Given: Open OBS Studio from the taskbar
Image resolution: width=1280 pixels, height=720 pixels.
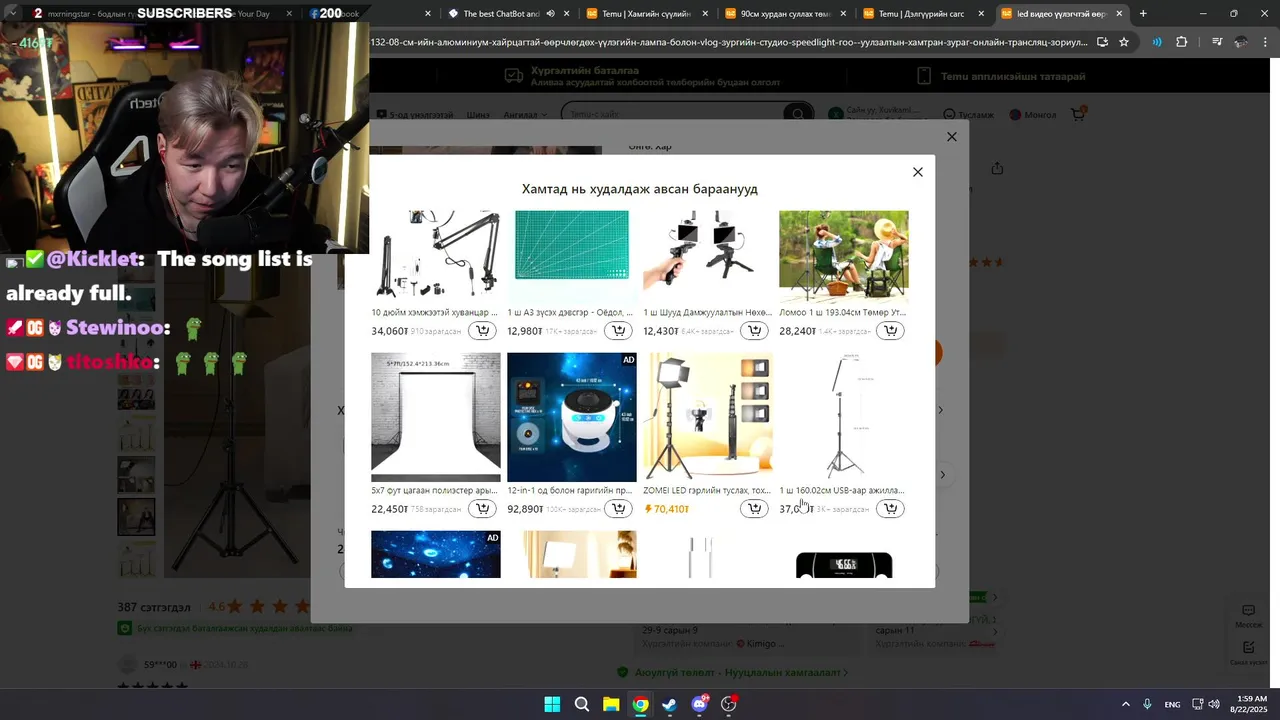Looking at the screenshot, I should tap(729, 704).
